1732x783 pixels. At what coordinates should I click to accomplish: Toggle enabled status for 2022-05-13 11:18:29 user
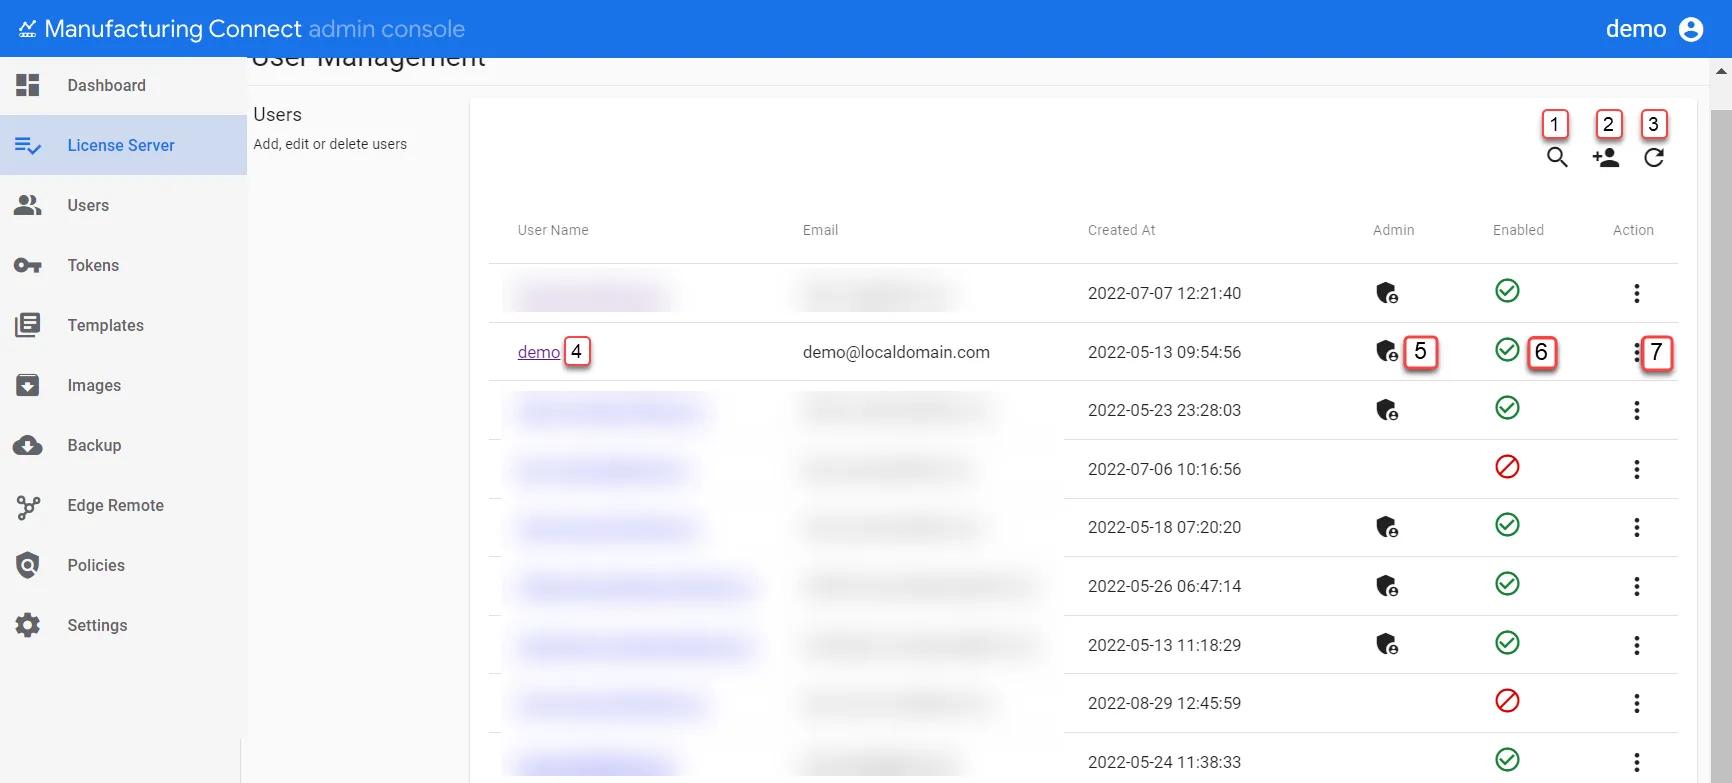[x=1507, y=642]
